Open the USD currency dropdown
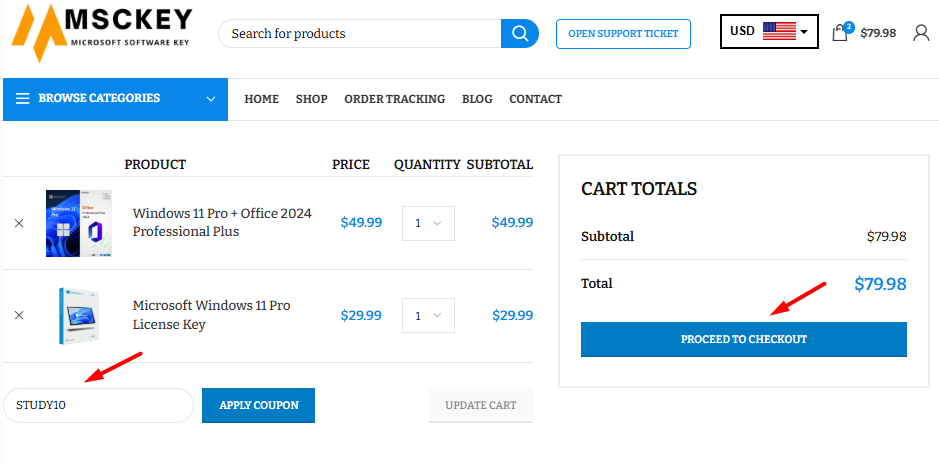The width and height of the screenshot is (939, 464). [769, 31]
